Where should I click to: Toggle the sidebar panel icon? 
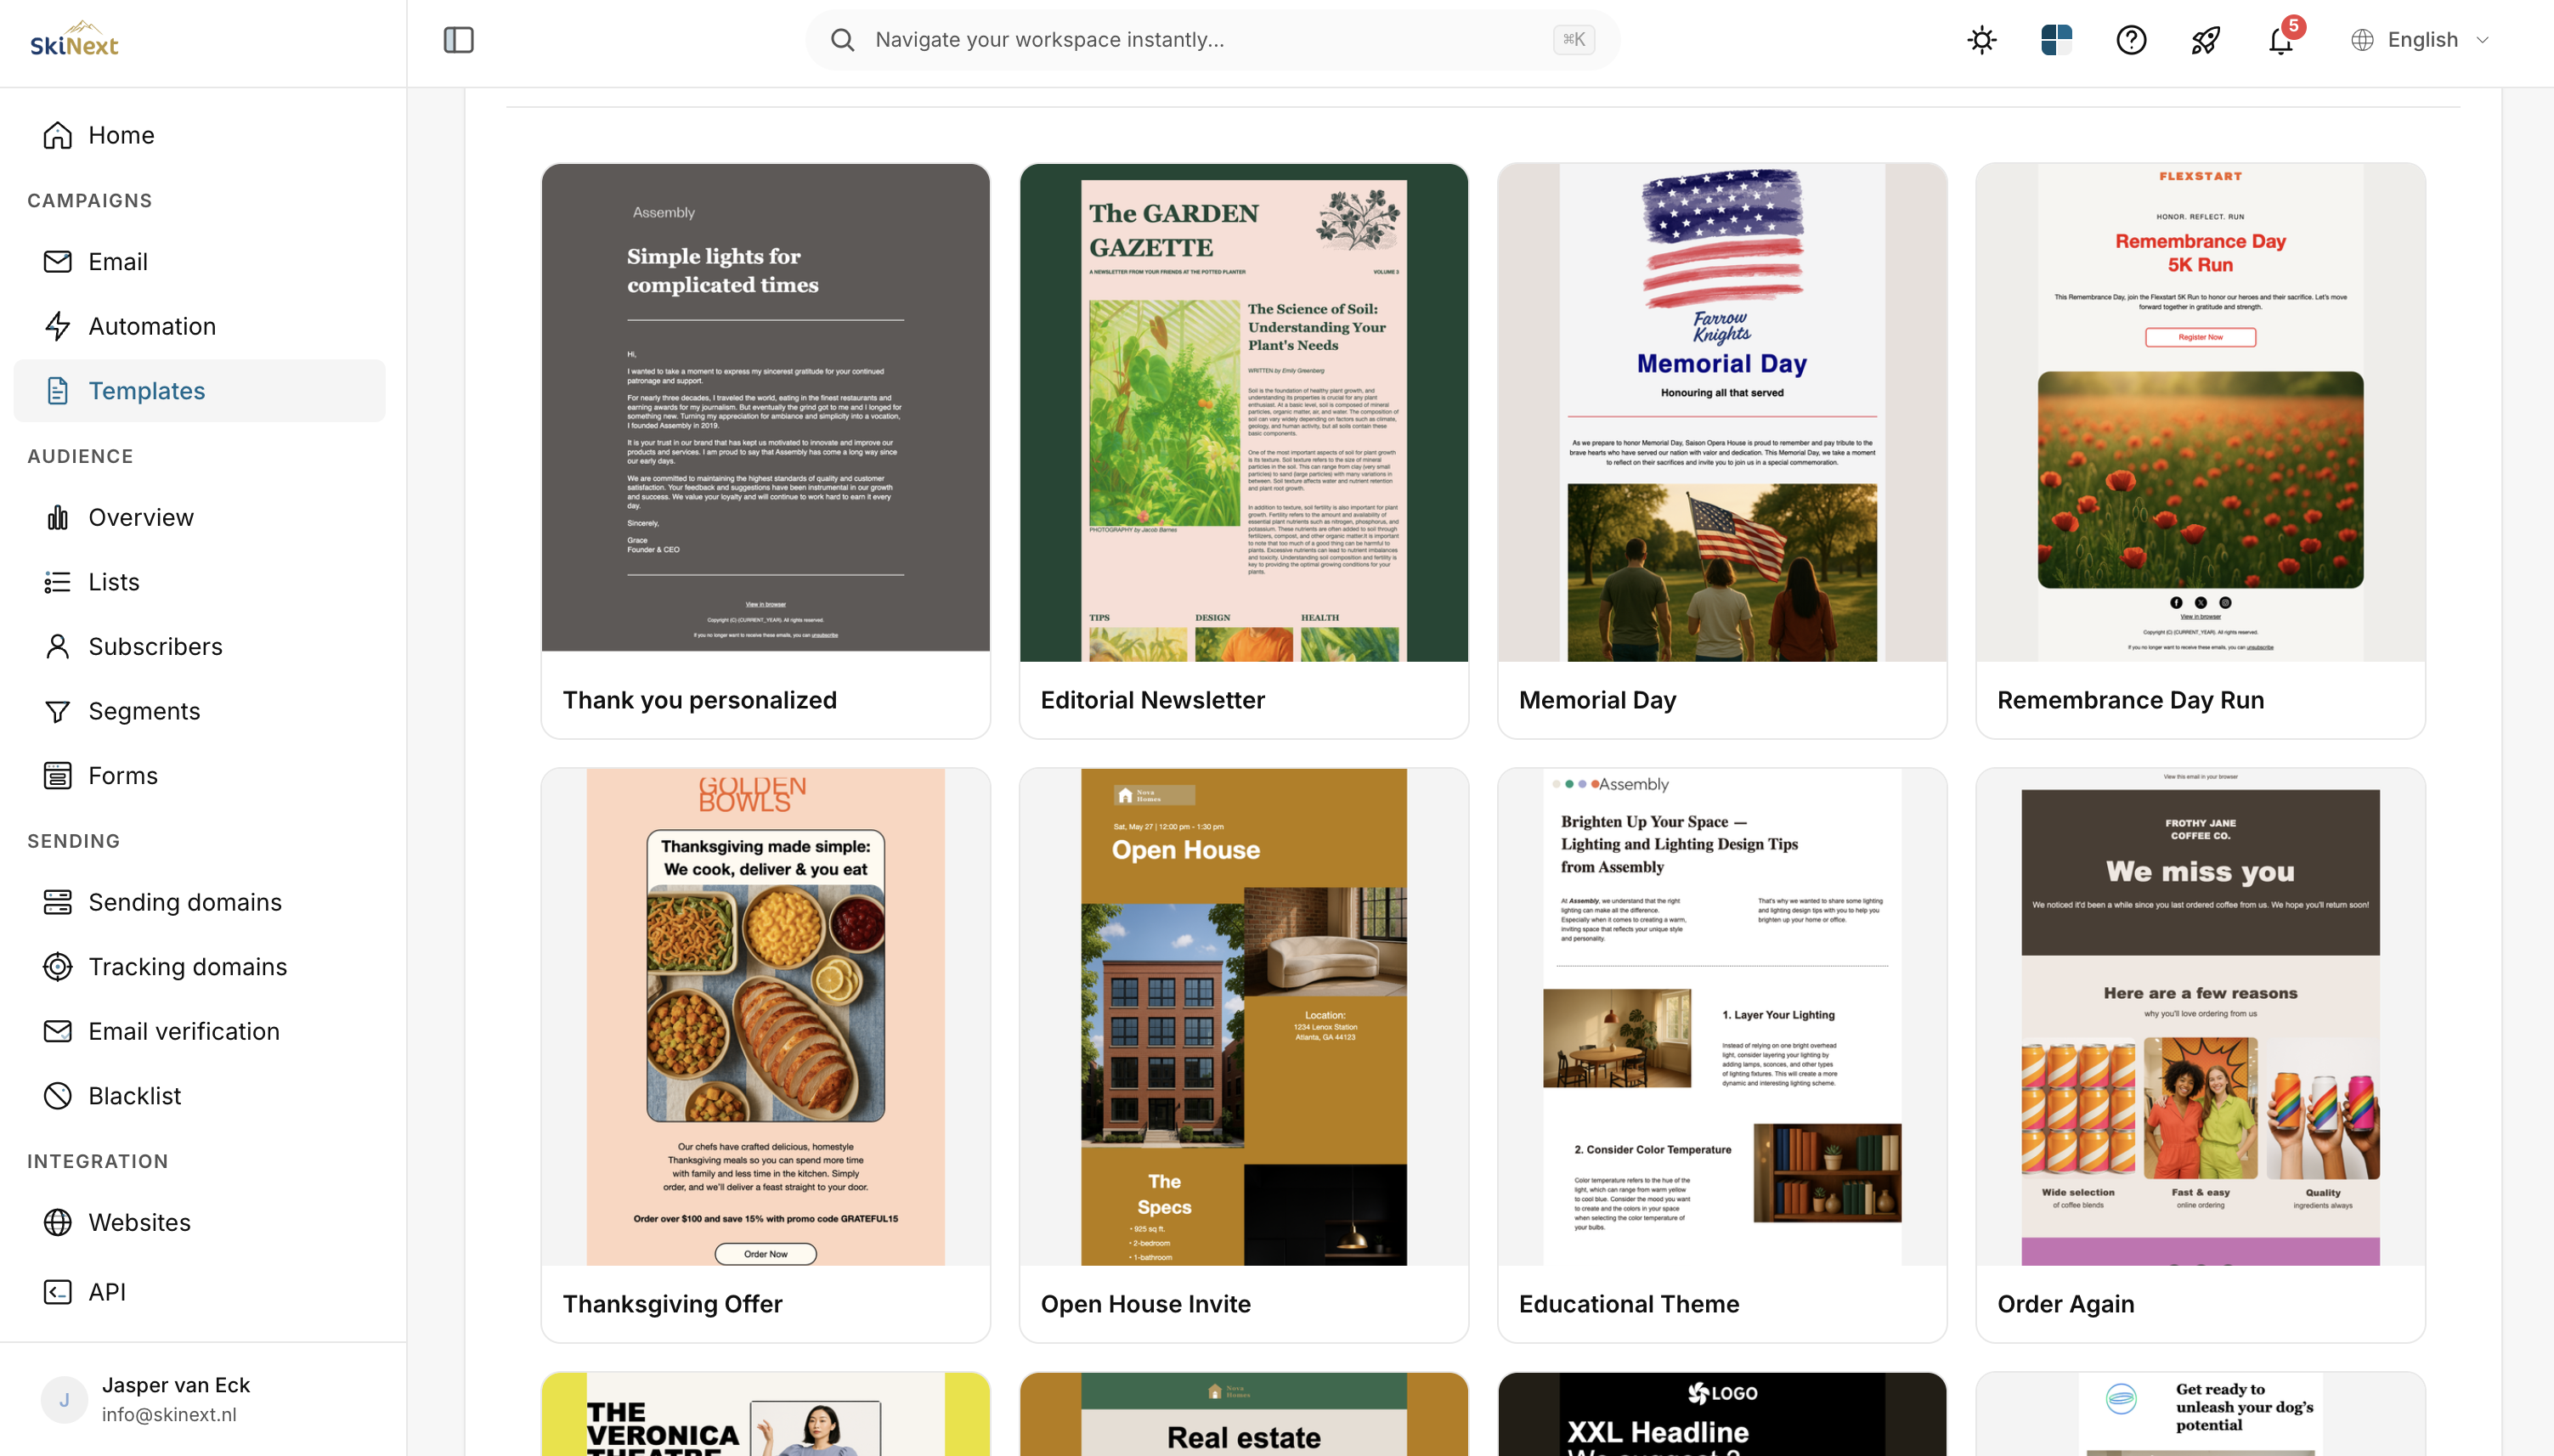point(458,40)
